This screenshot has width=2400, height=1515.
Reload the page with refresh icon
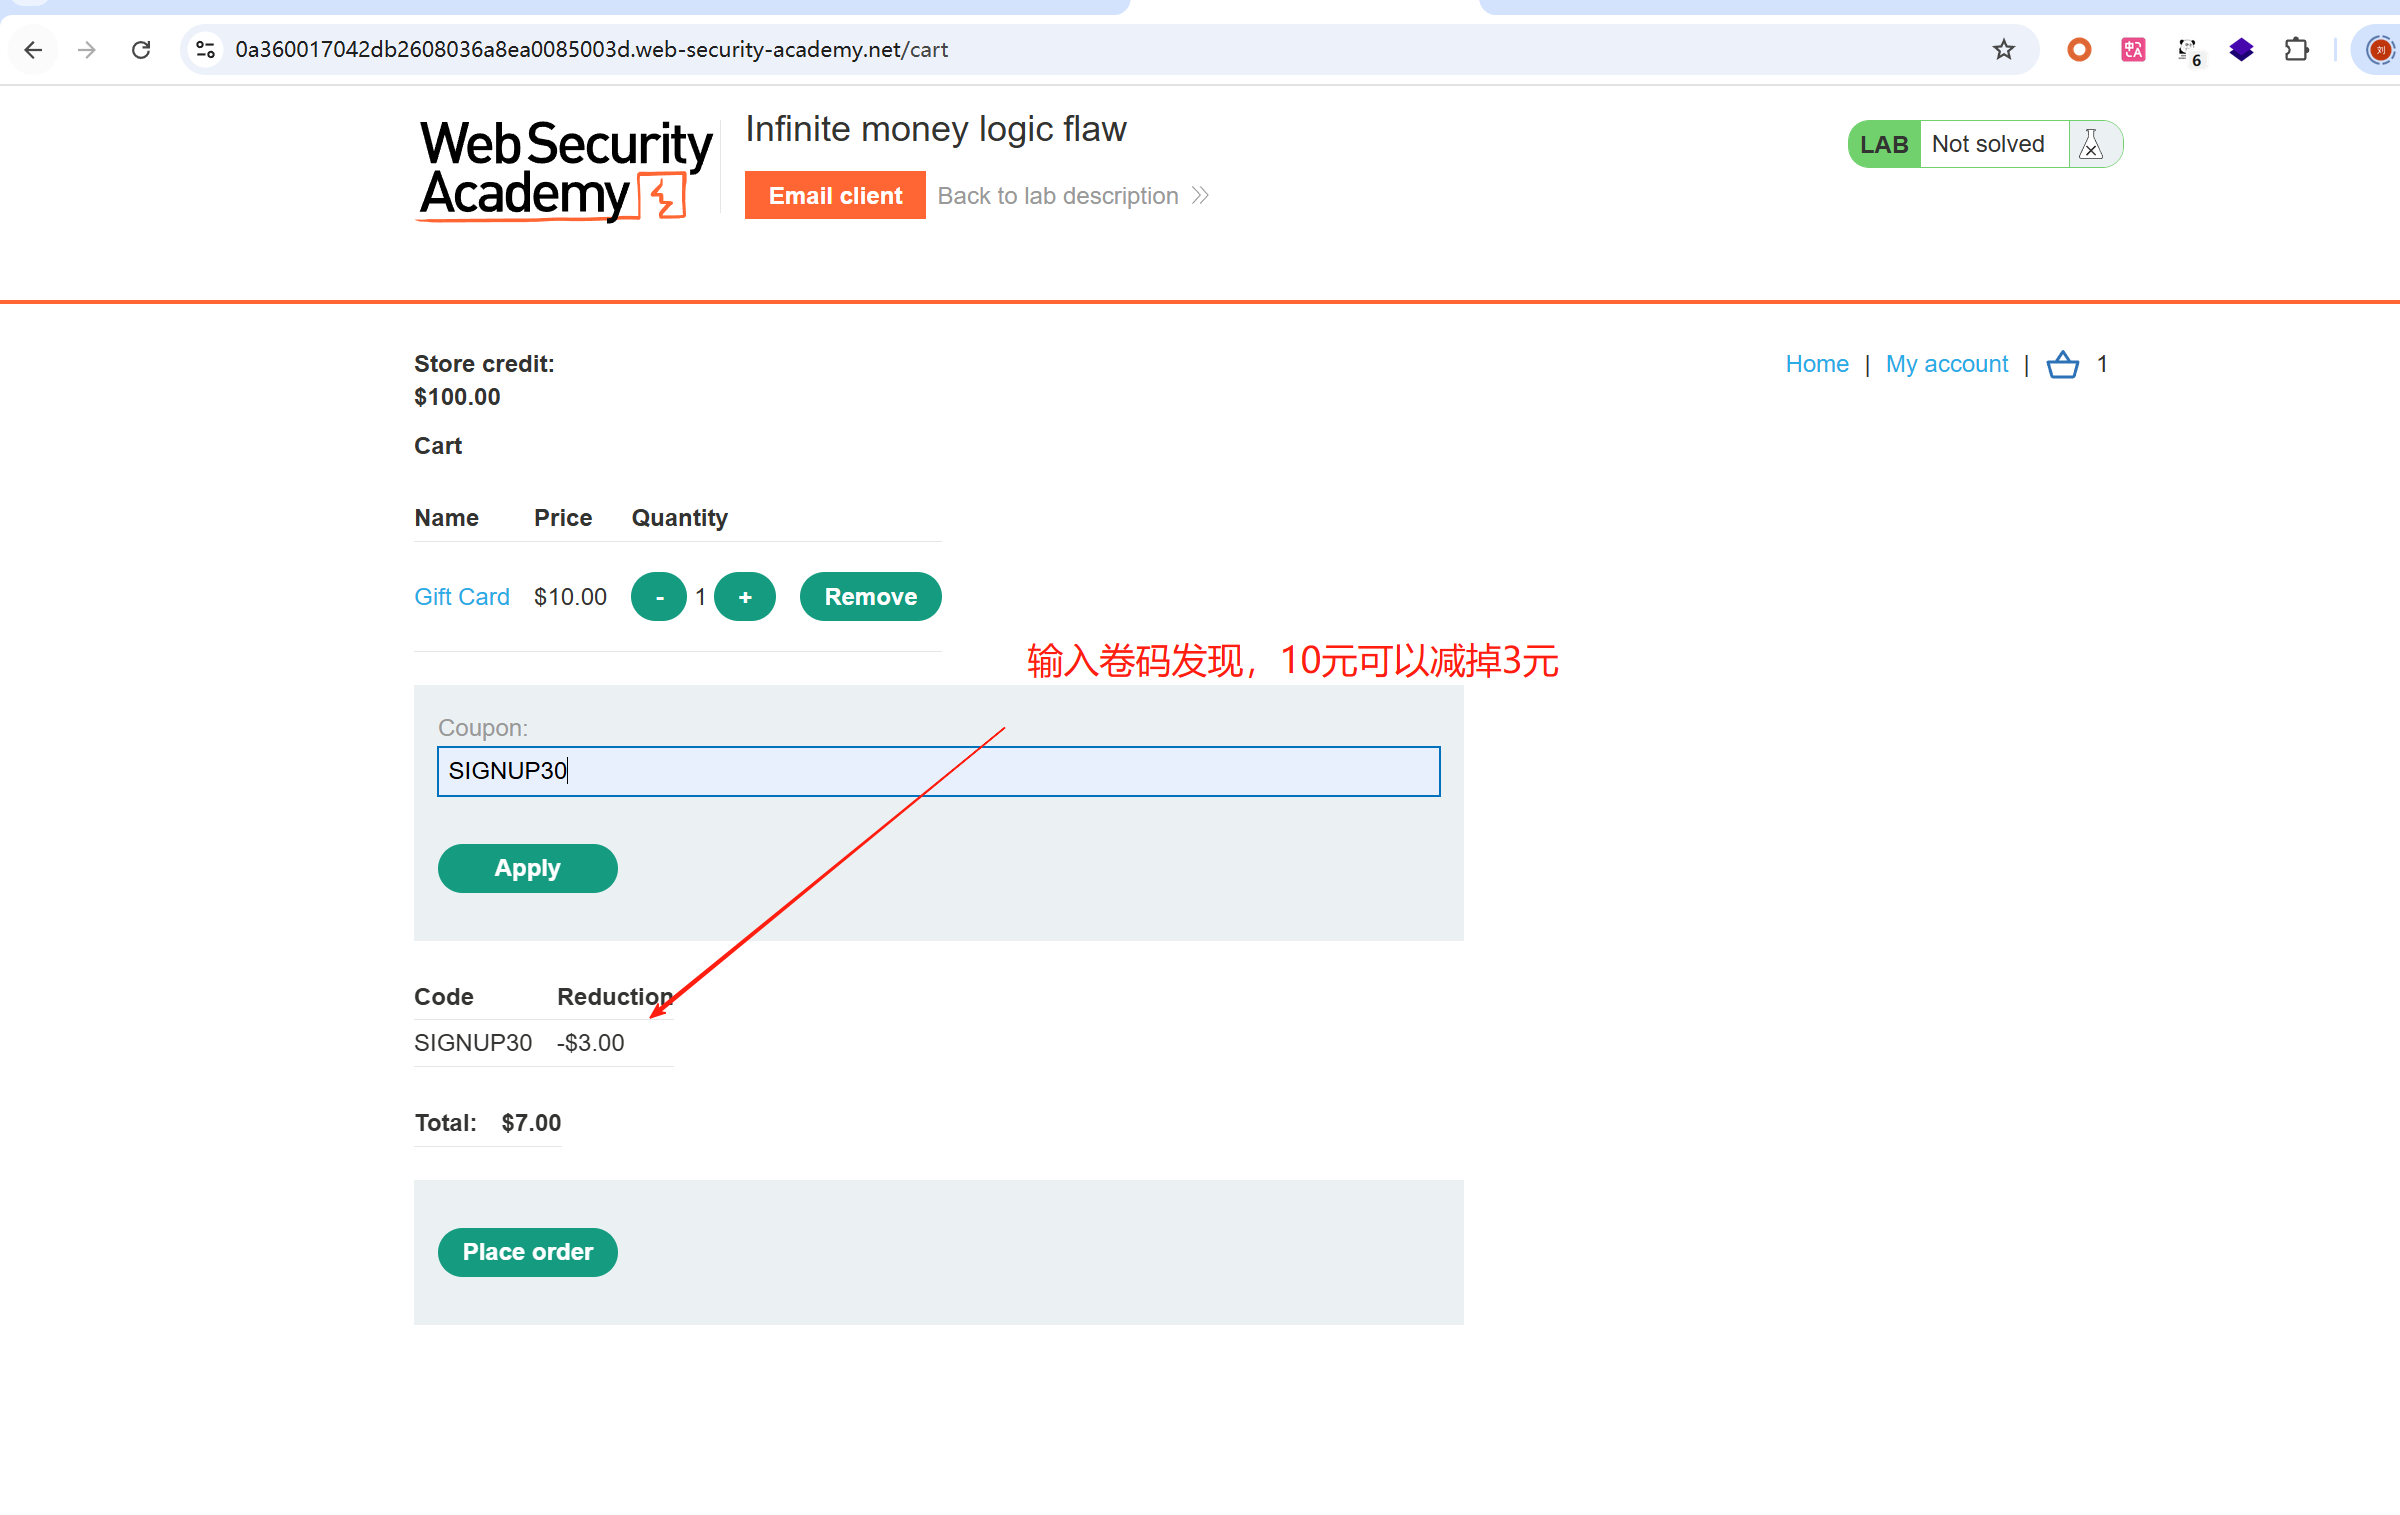[141, 50]
